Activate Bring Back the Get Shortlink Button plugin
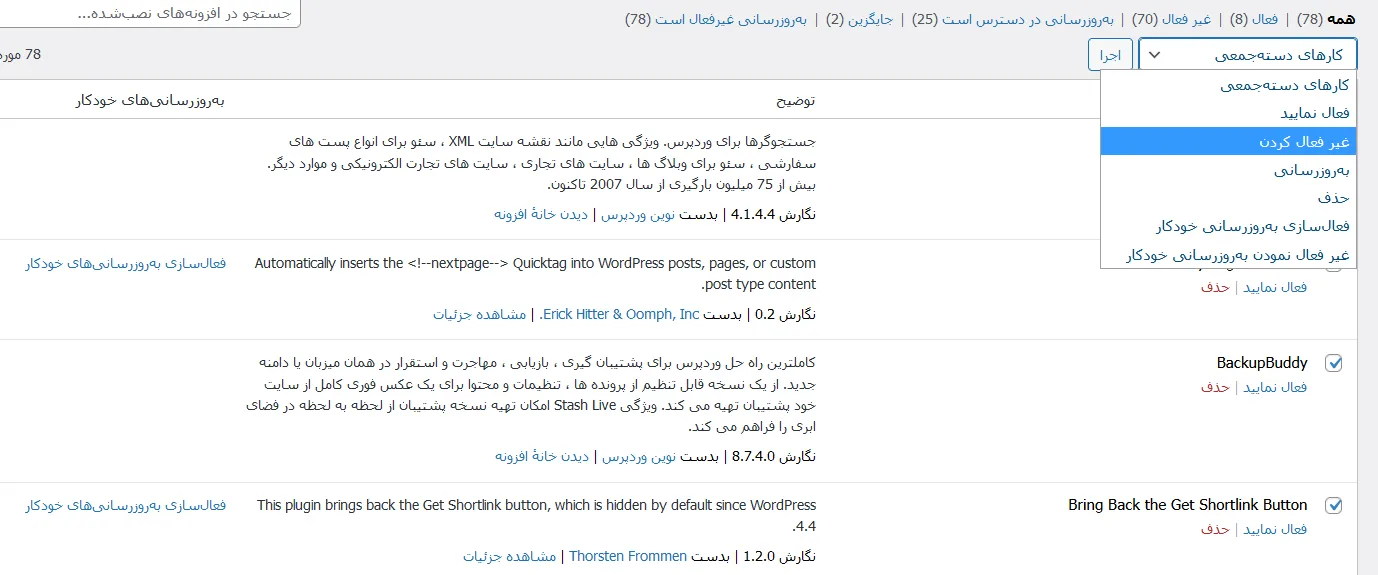Image resolution: width=1378 pixels, height=575 pixels. (1274, 529)
